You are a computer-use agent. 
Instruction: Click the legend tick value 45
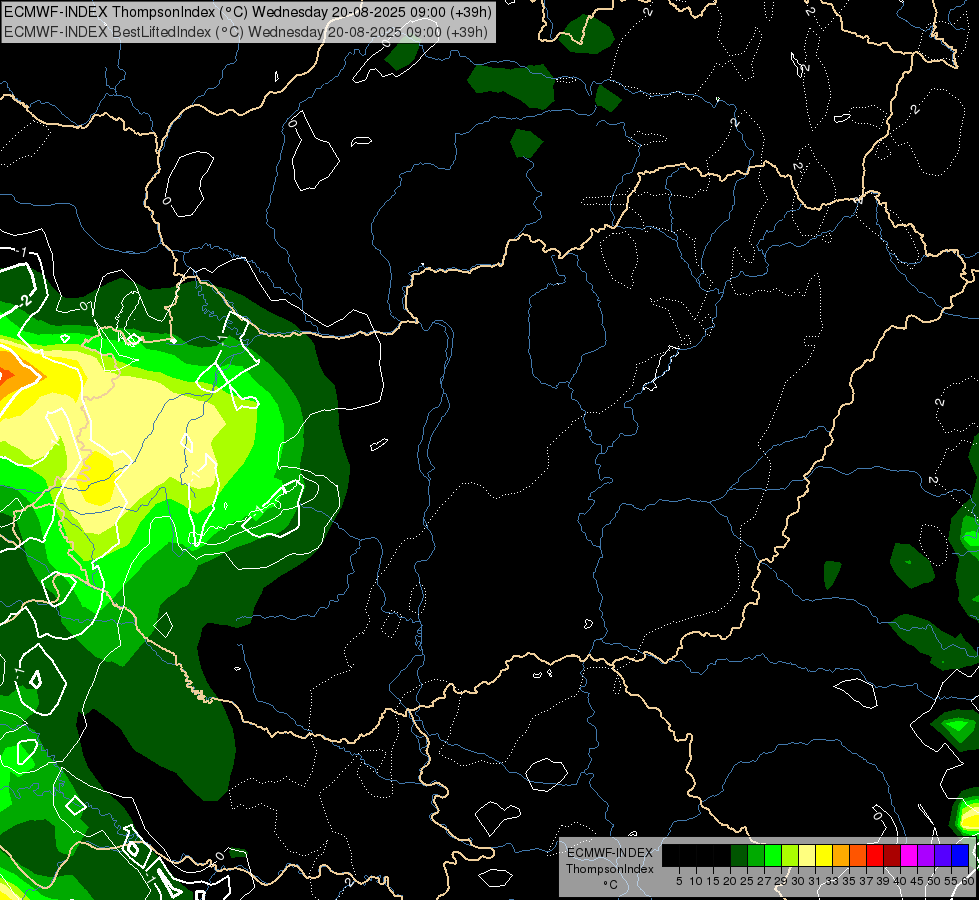pyautogui.click(x=917, y=881)
